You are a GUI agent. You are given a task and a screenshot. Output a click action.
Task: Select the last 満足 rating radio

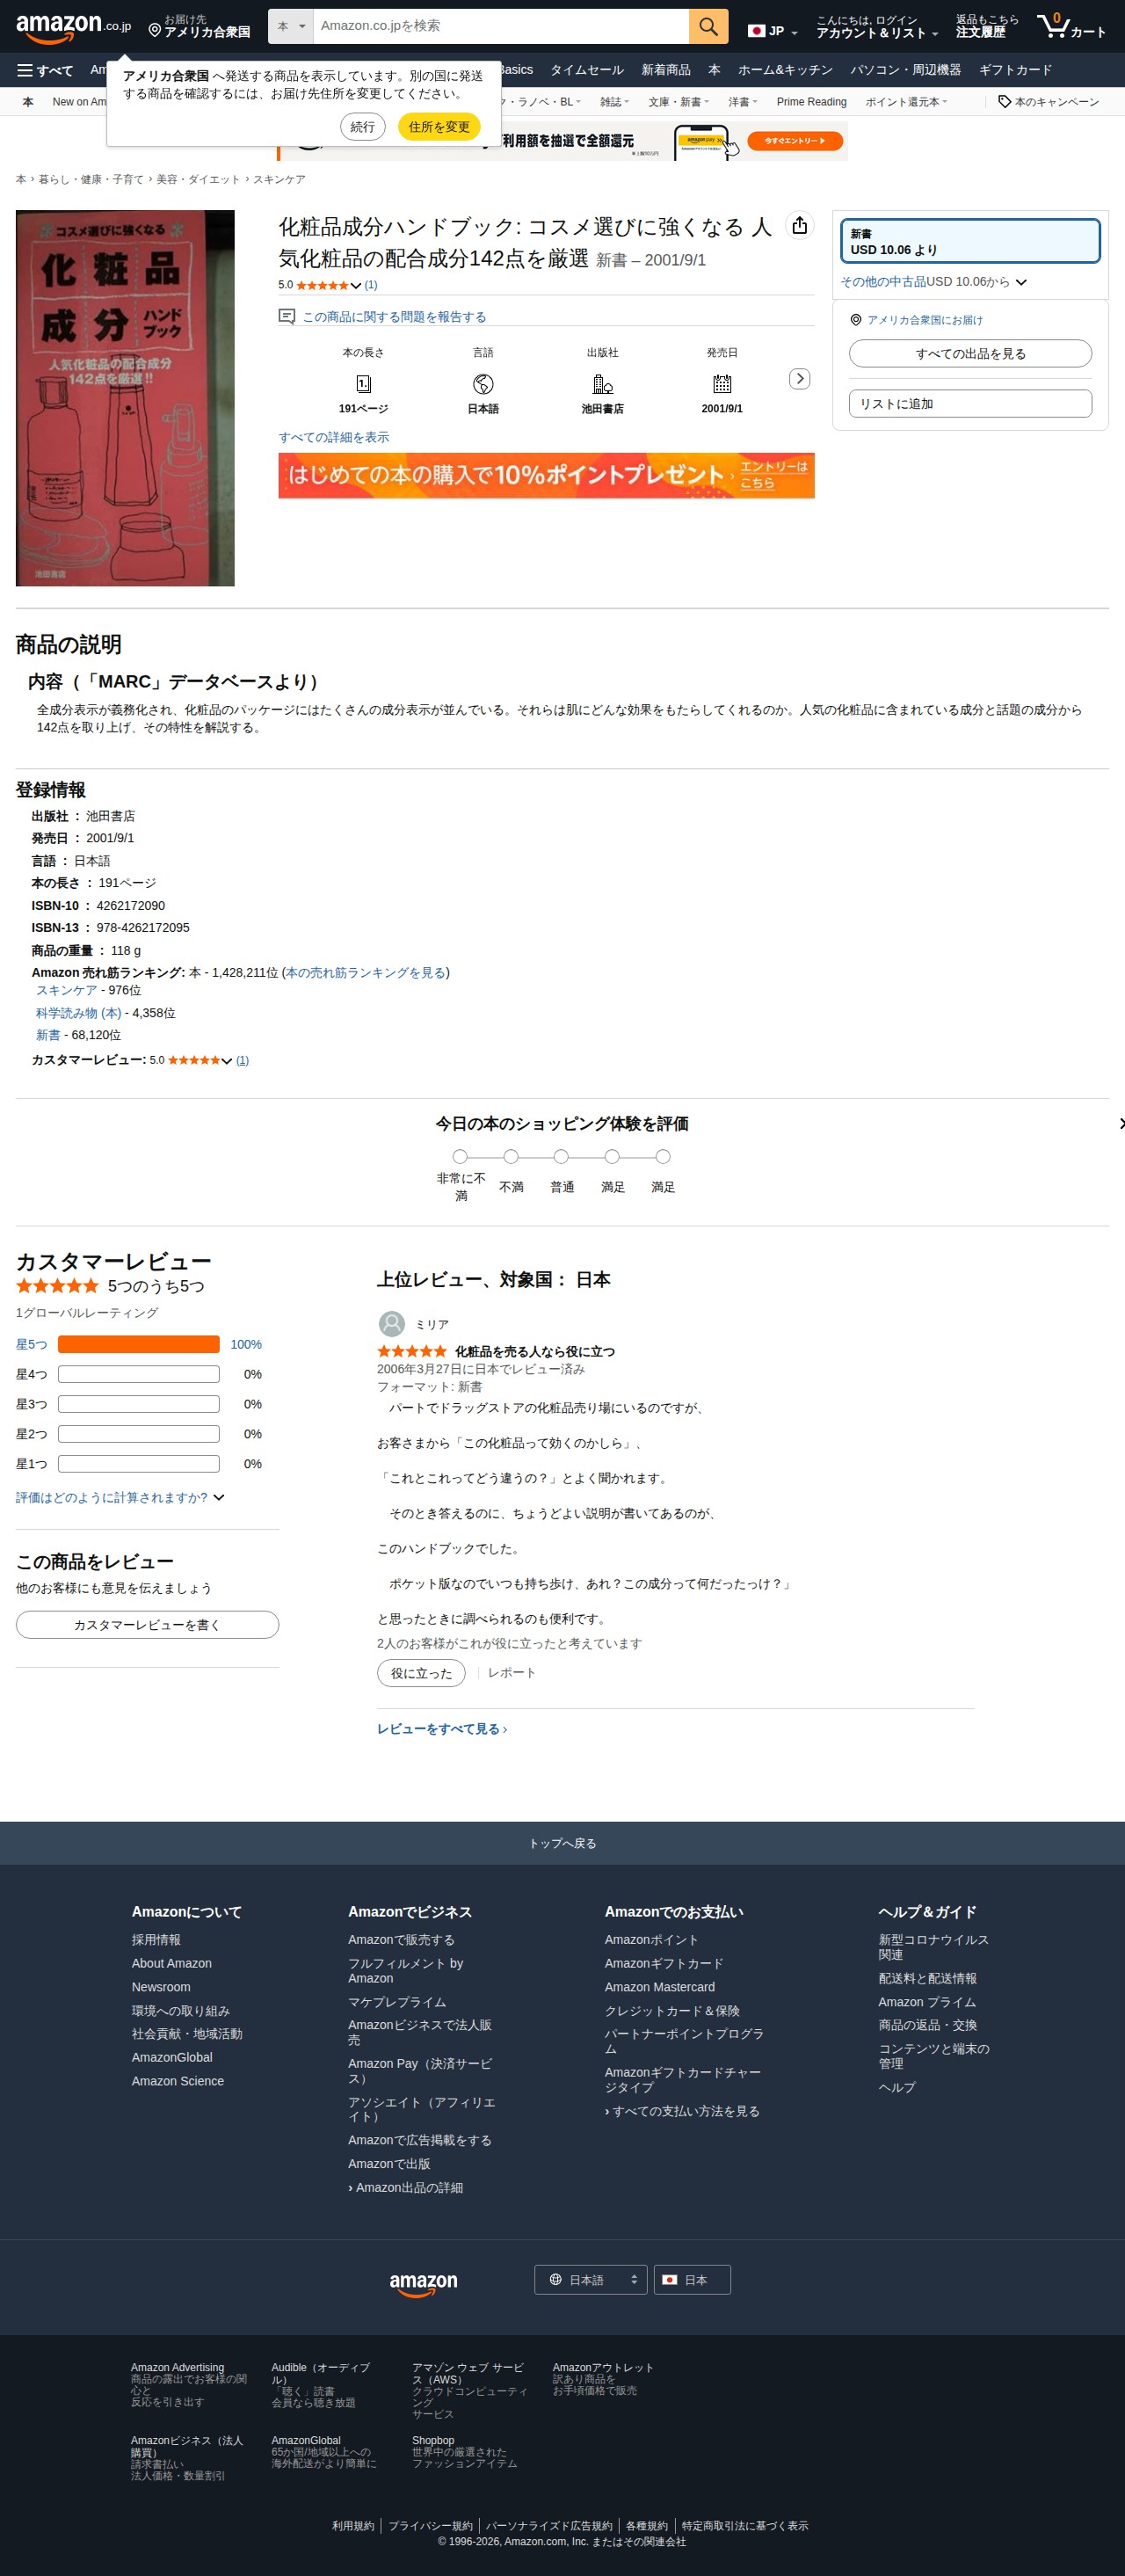(x=663, y=1157)
